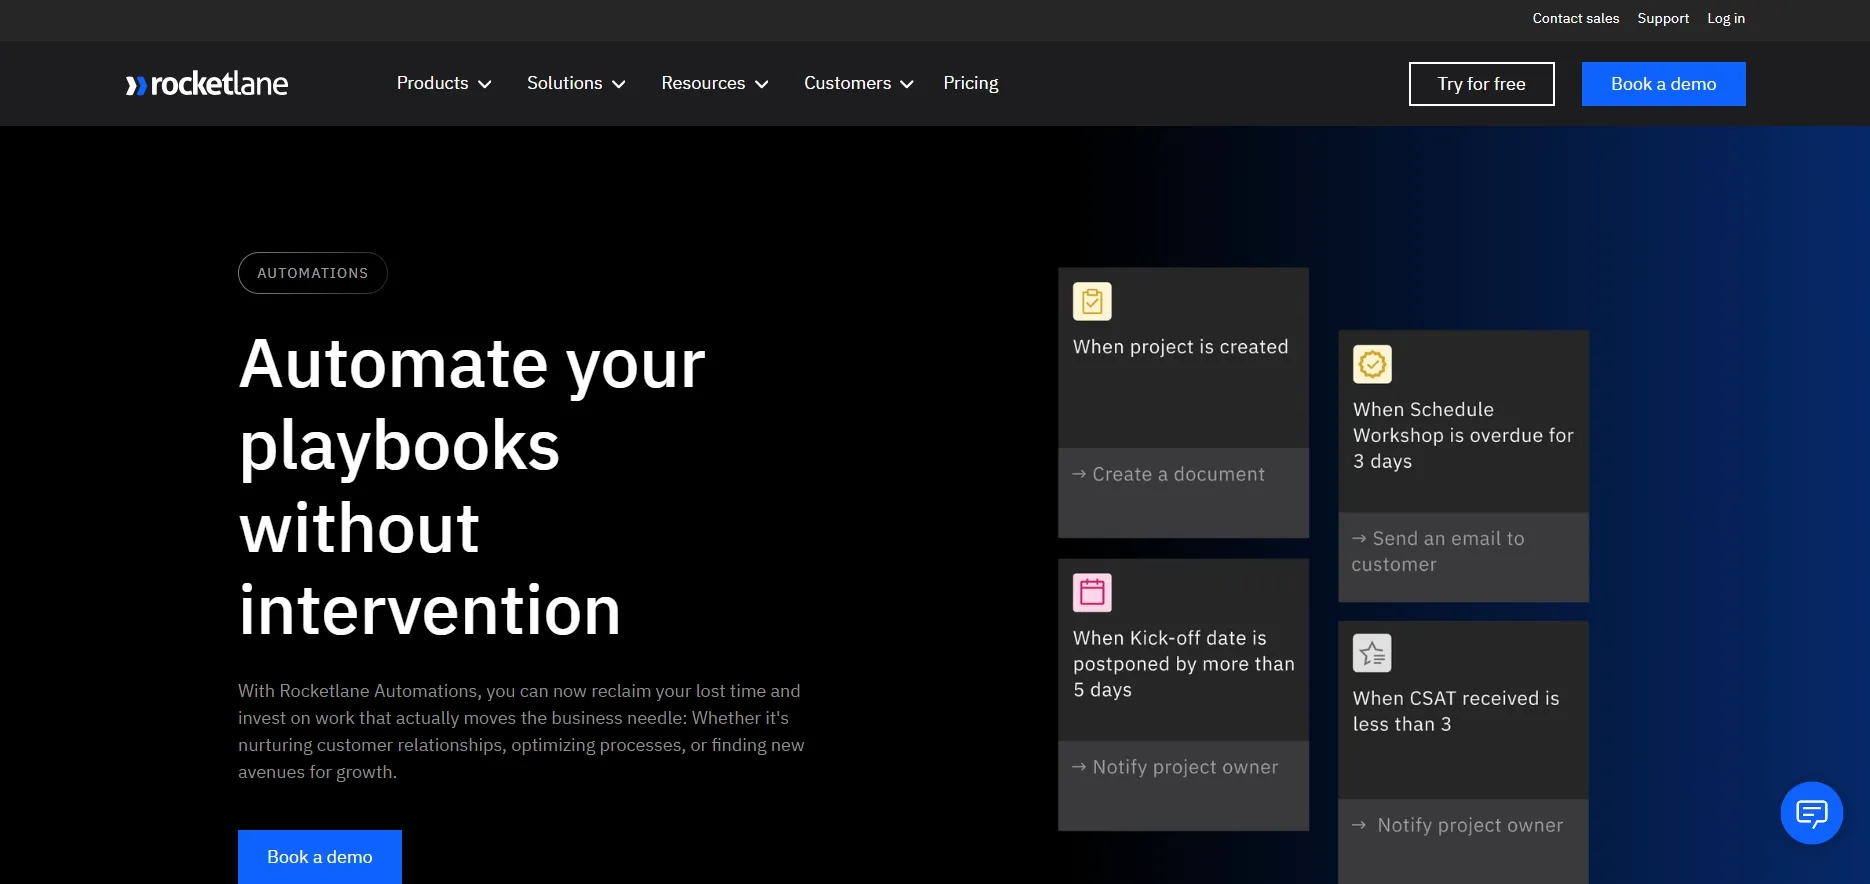Go to the Pricing page

(970, 84)
